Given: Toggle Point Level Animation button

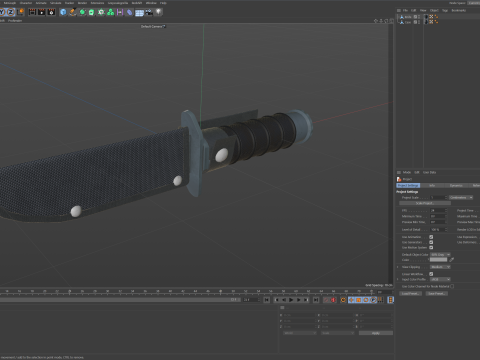Looking at the screenshot, I should pyautogui.click(x=380, y=300).
